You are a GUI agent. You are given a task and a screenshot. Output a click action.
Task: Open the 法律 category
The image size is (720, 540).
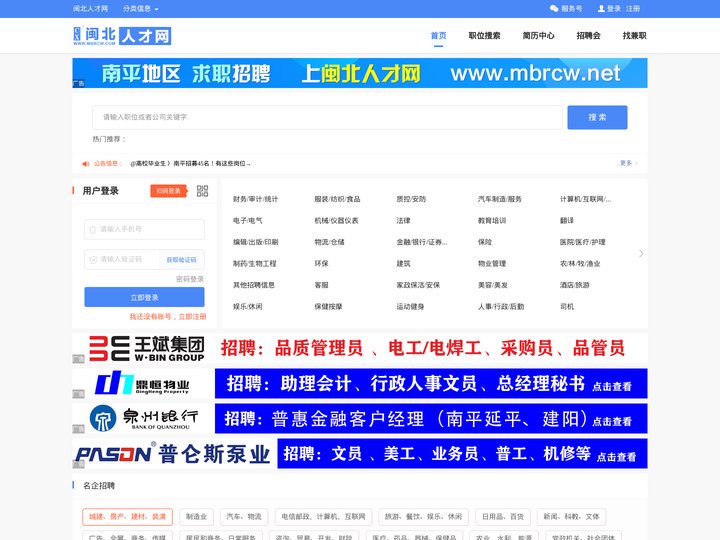pyautogui.click(x=403, y=220)
